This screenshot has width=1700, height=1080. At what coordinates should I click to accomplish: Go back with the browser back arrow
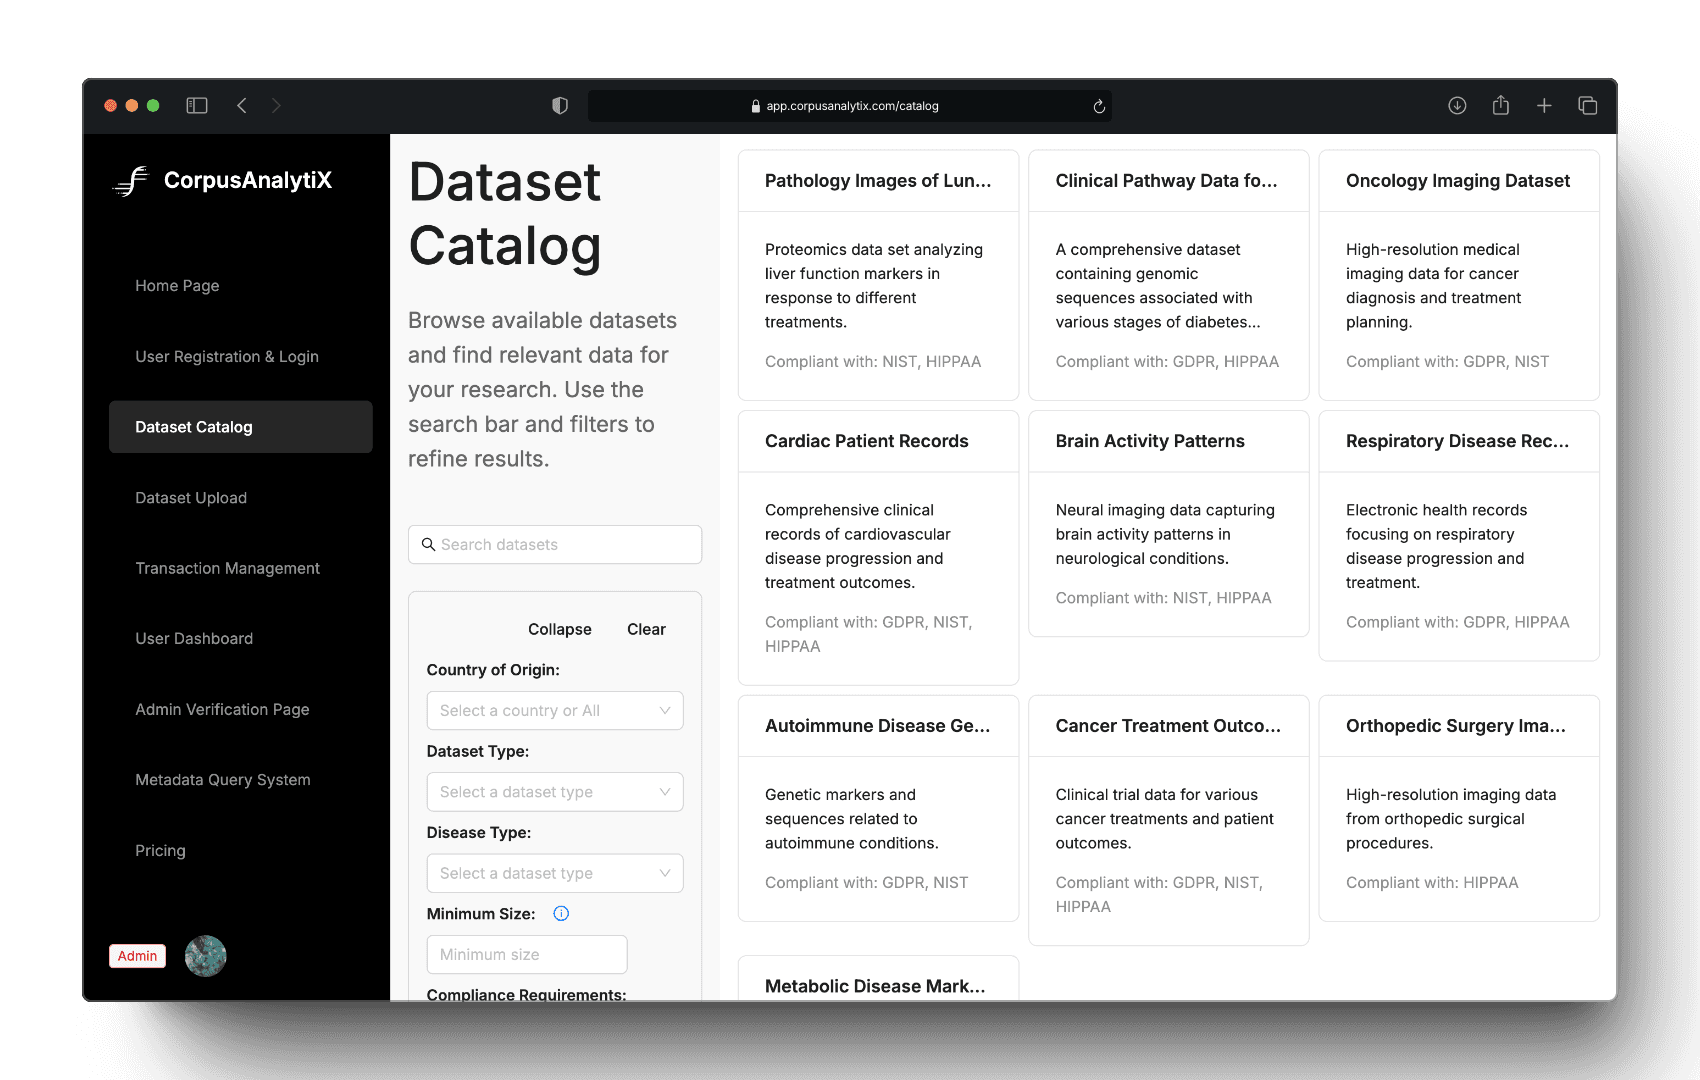click(241, 105)
